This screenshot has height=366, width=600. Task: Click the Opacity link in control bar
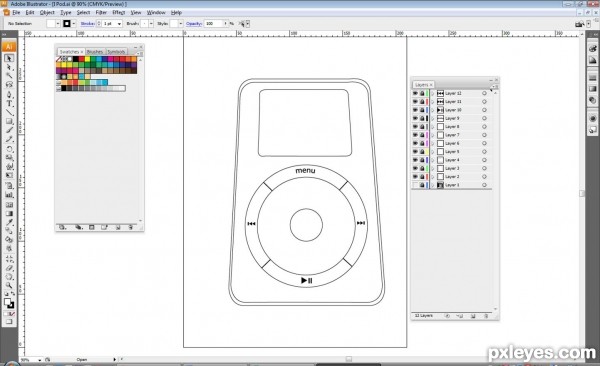(x=194, y=24)
